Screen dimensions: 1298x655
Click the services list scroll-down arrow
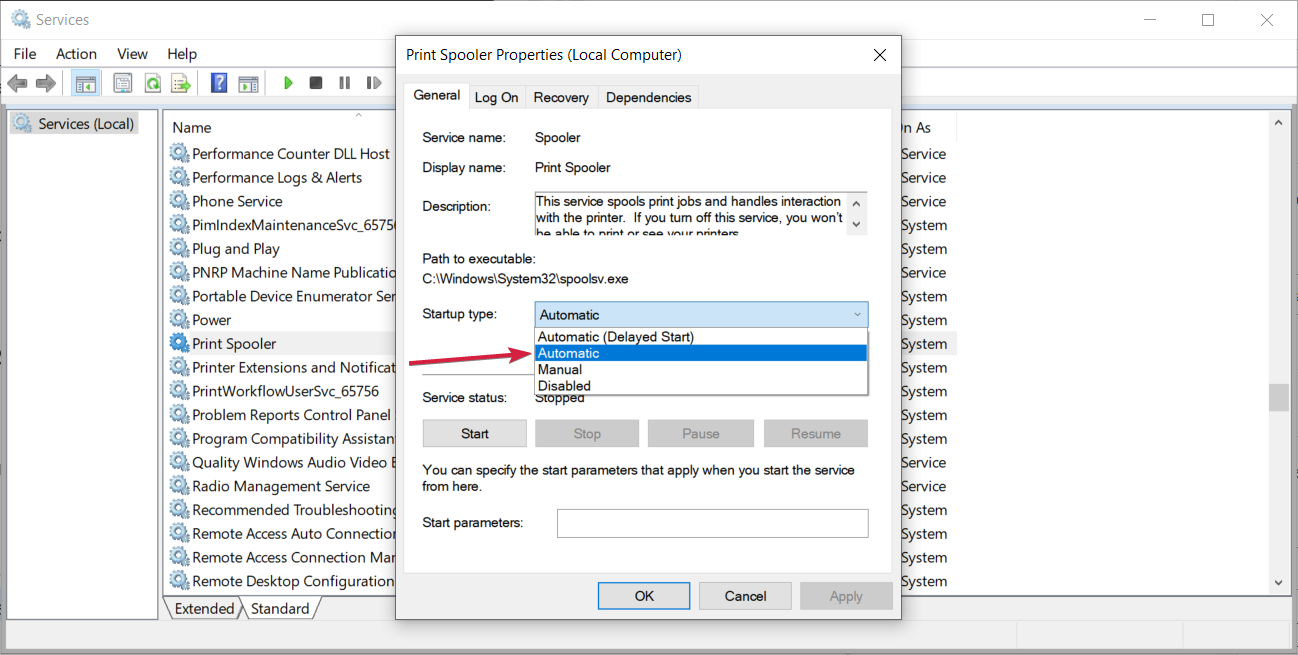point(1278,582)
